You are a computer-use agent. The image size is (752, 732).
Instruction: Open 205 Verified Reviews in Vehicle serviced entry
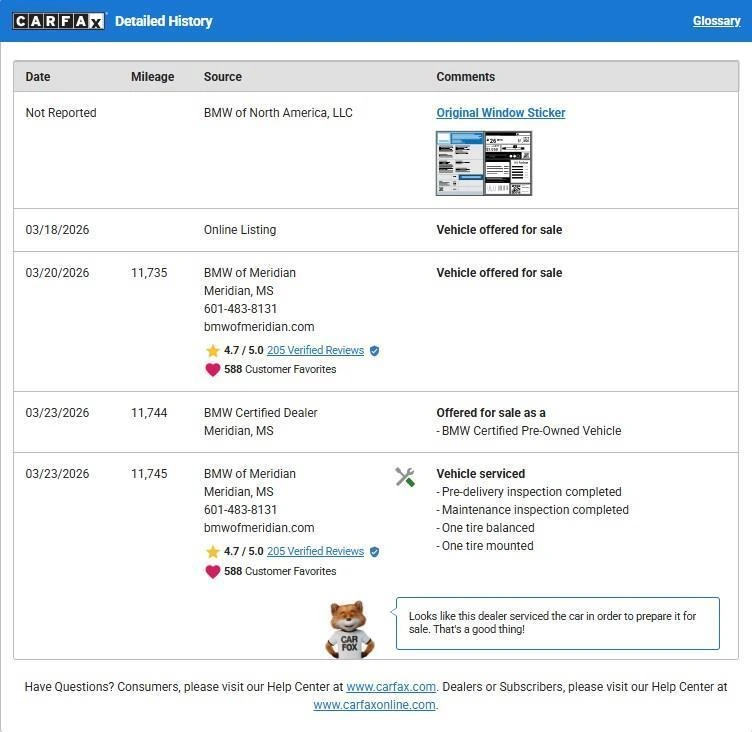tap(315, 552)
